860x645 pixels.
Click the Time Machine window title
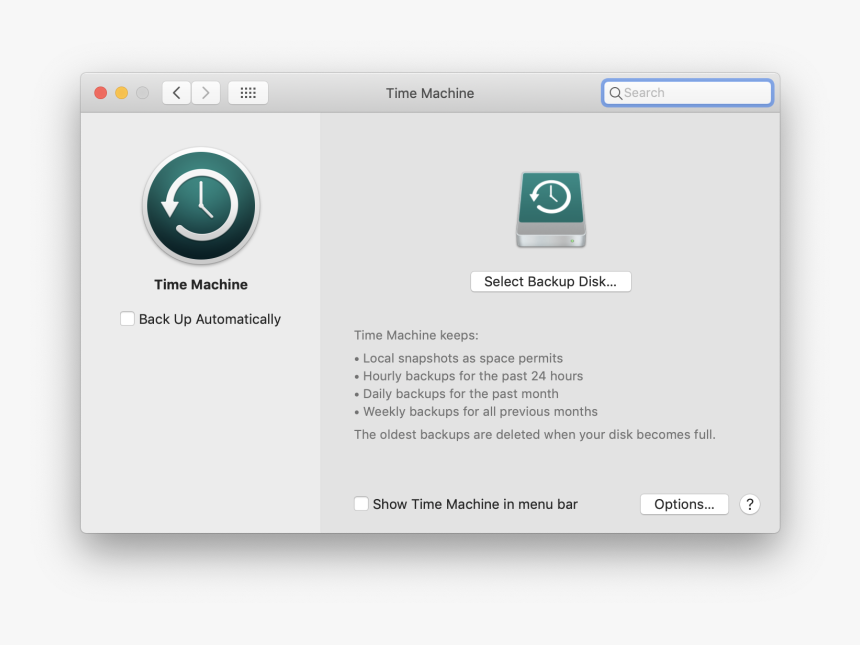430,93
